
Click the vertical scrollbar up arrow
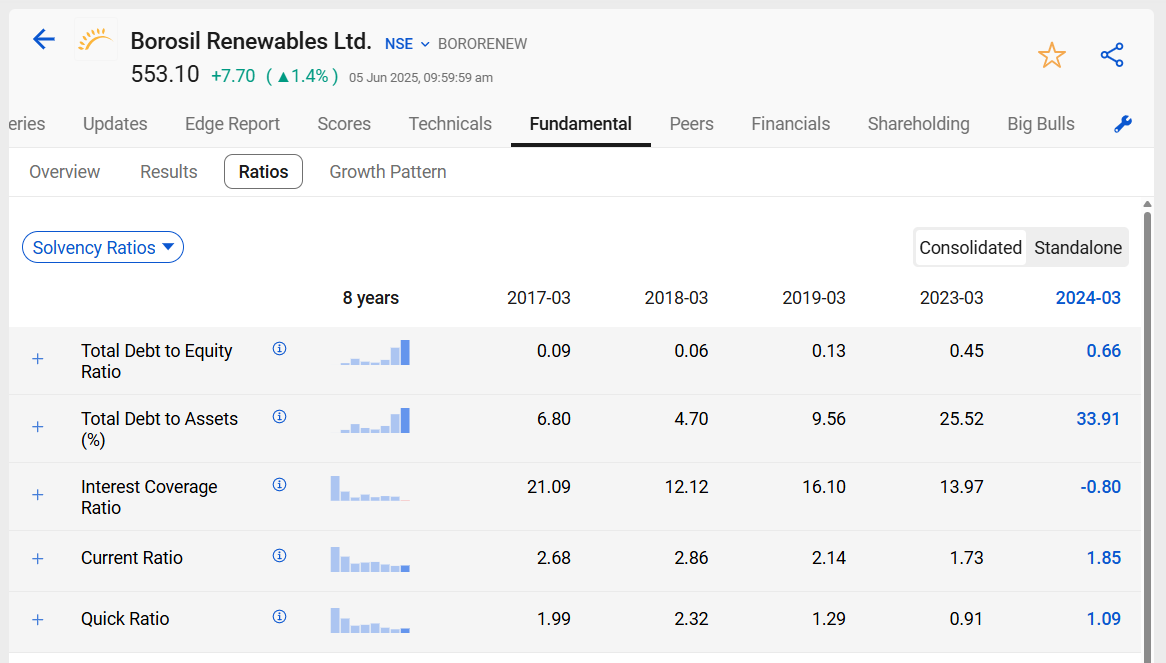click(1147, 204)
